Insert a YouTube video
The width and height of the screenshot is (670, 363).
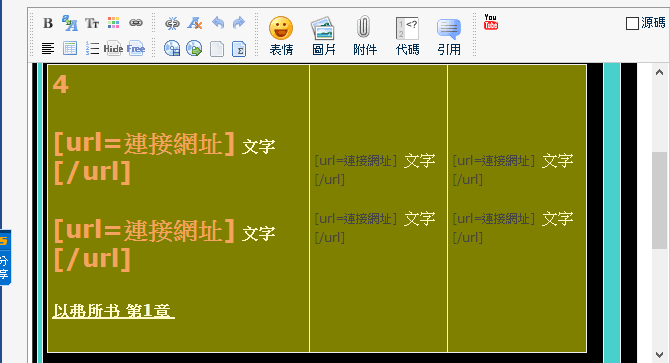(x=491, y=22)
